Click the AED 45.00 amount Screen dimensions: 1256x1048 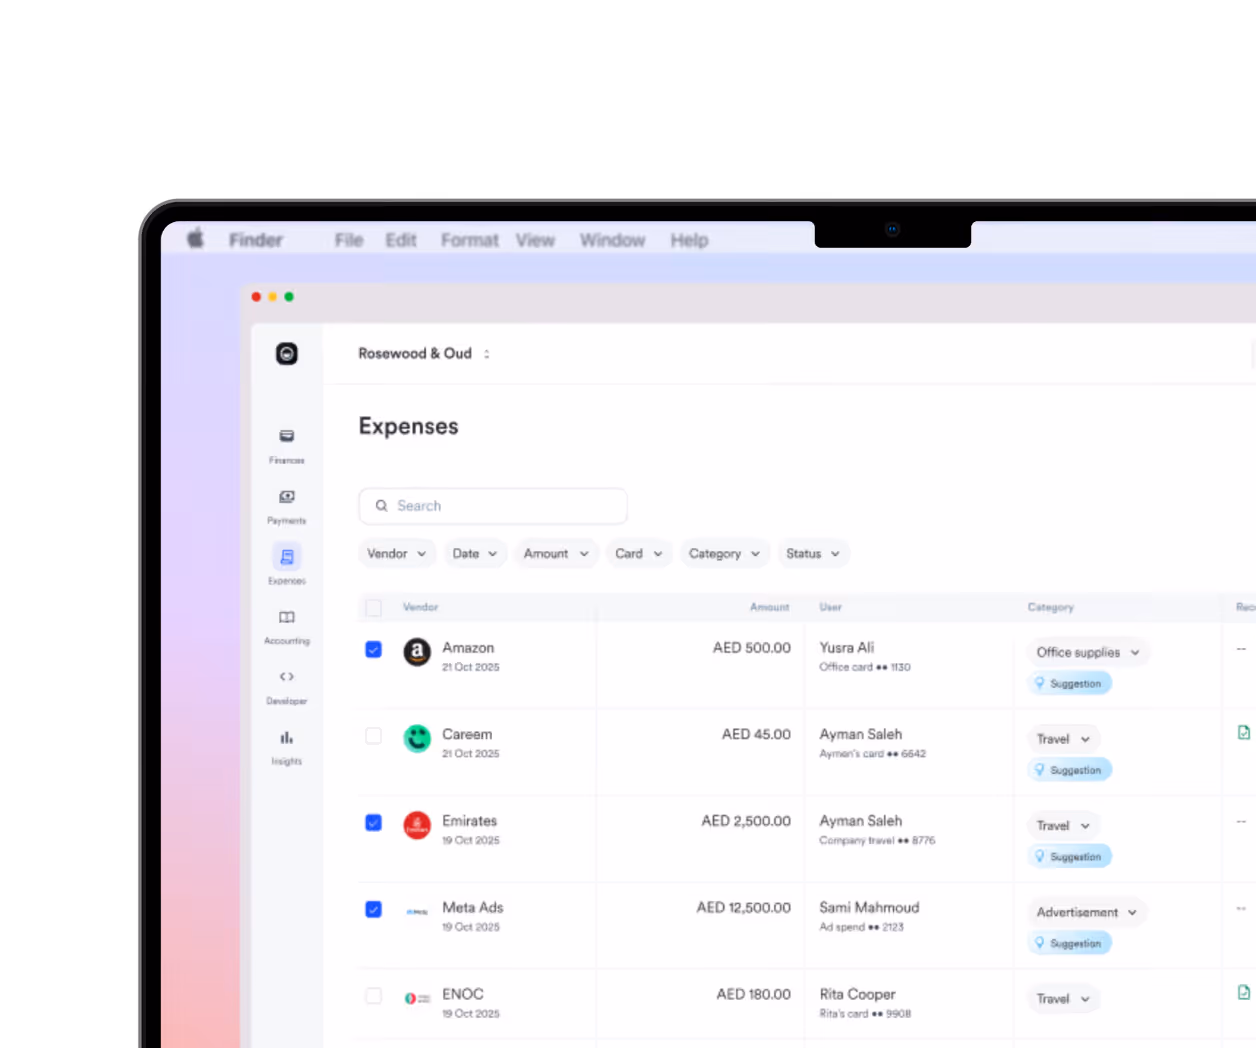coord(756,734)
